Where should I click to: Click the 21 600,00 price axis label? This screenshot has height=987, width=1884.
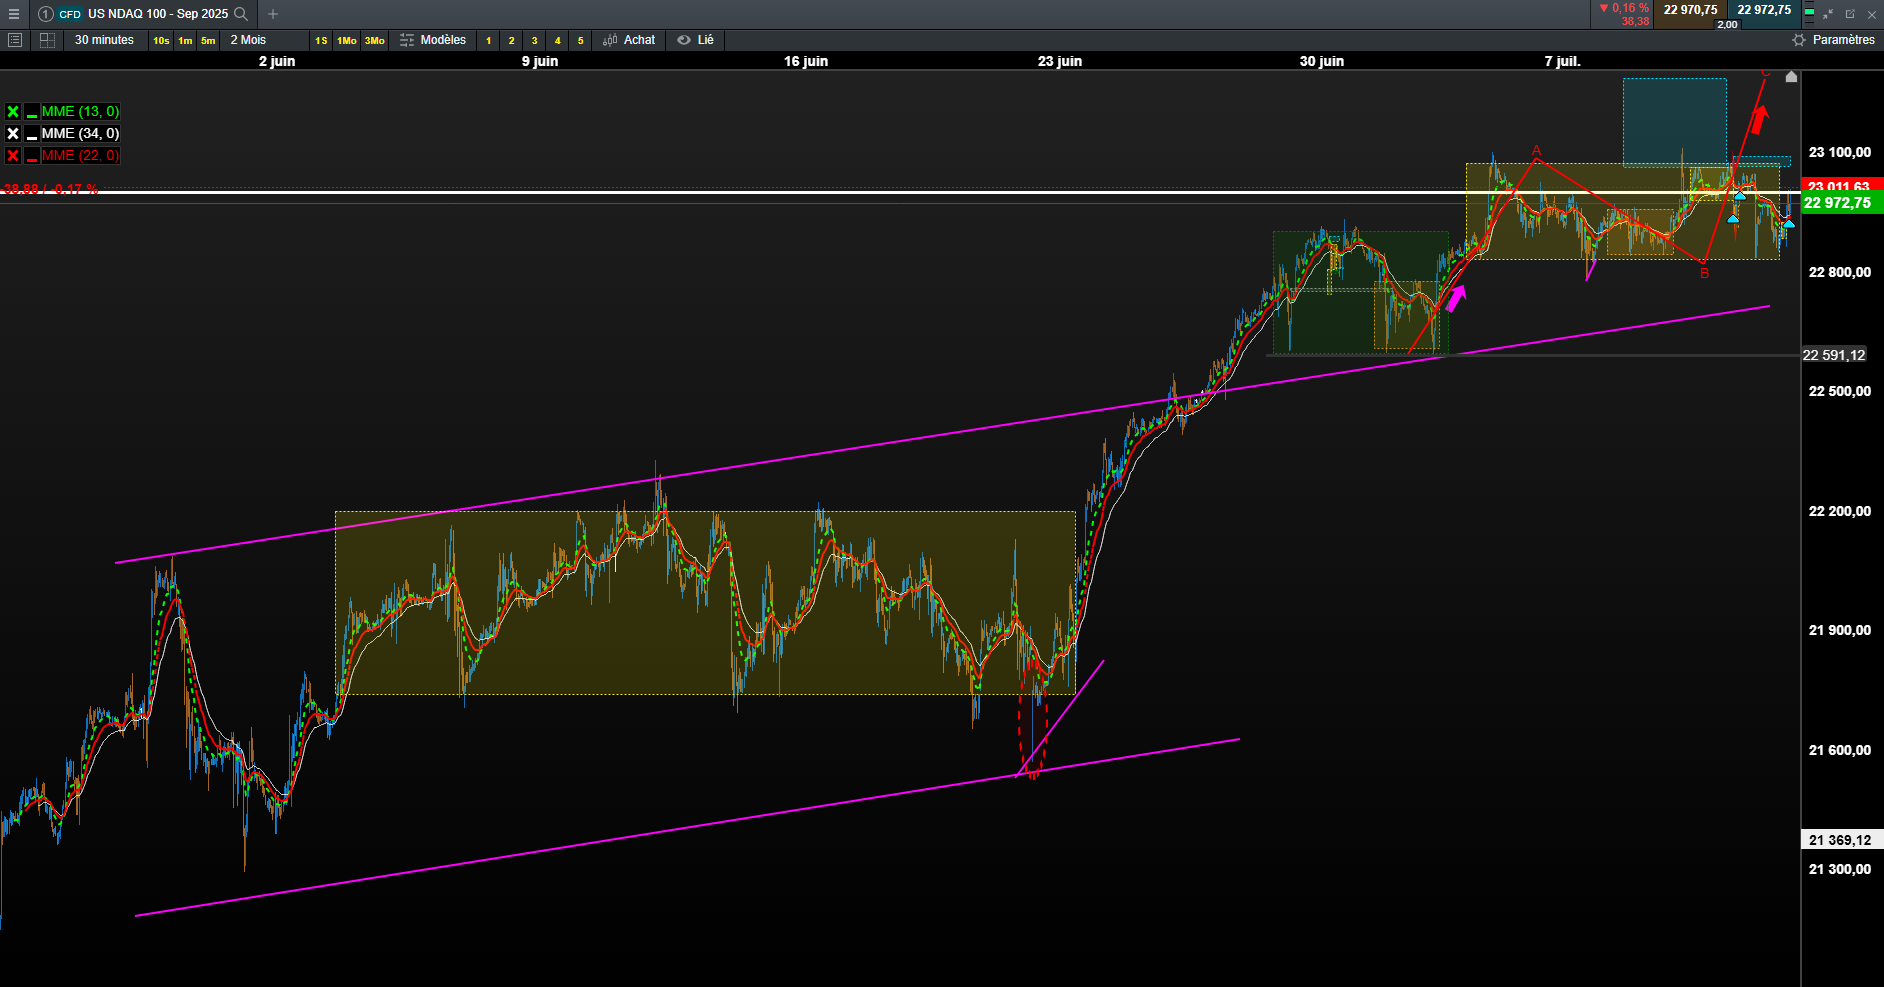(1840, 750)
